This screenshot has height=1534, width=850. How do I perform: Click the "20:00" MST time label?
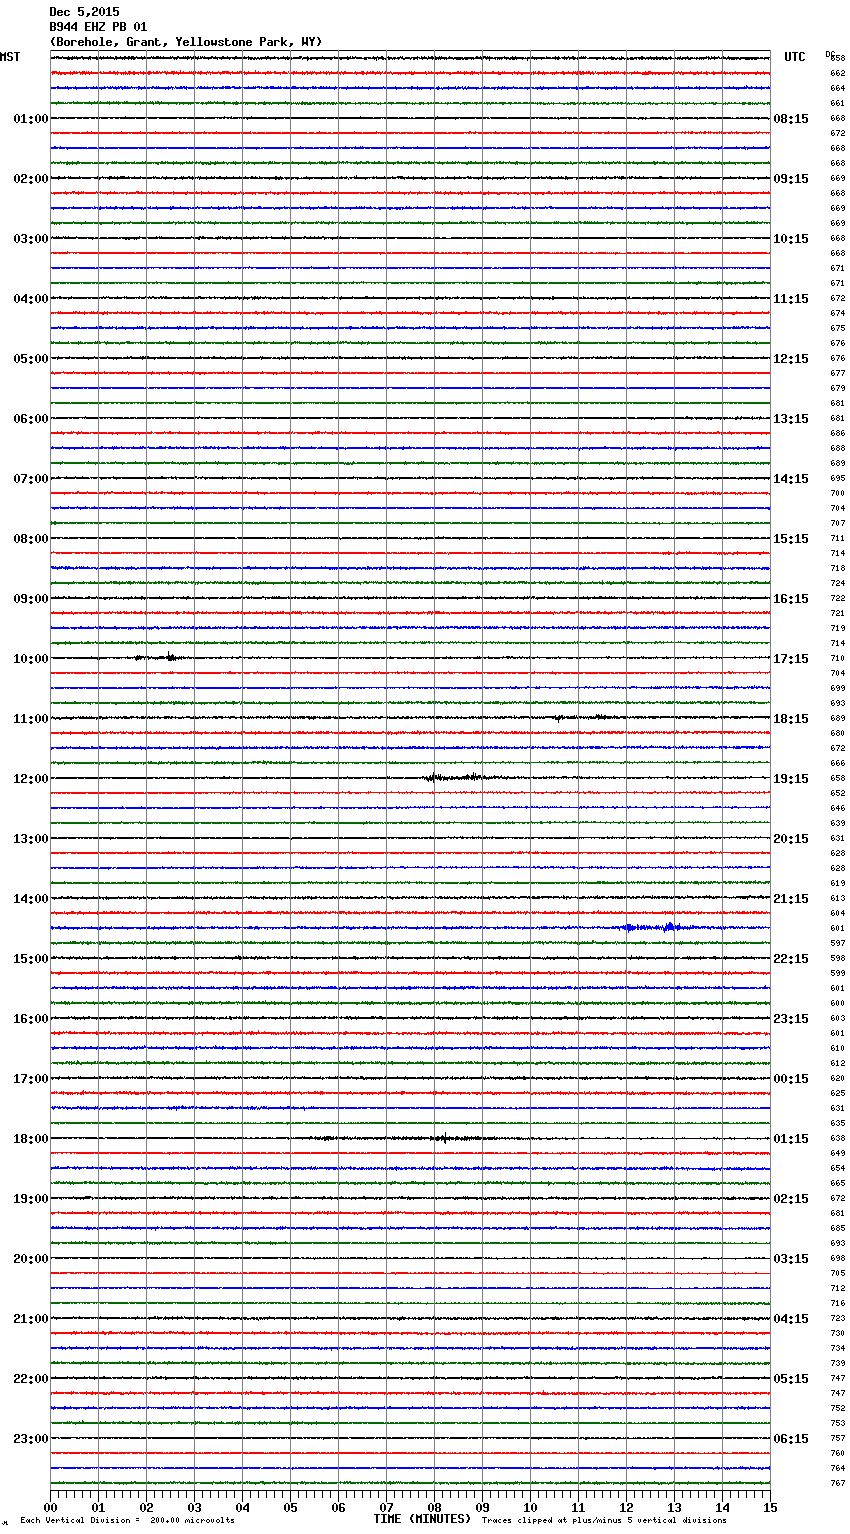[x=31, y=1259]
